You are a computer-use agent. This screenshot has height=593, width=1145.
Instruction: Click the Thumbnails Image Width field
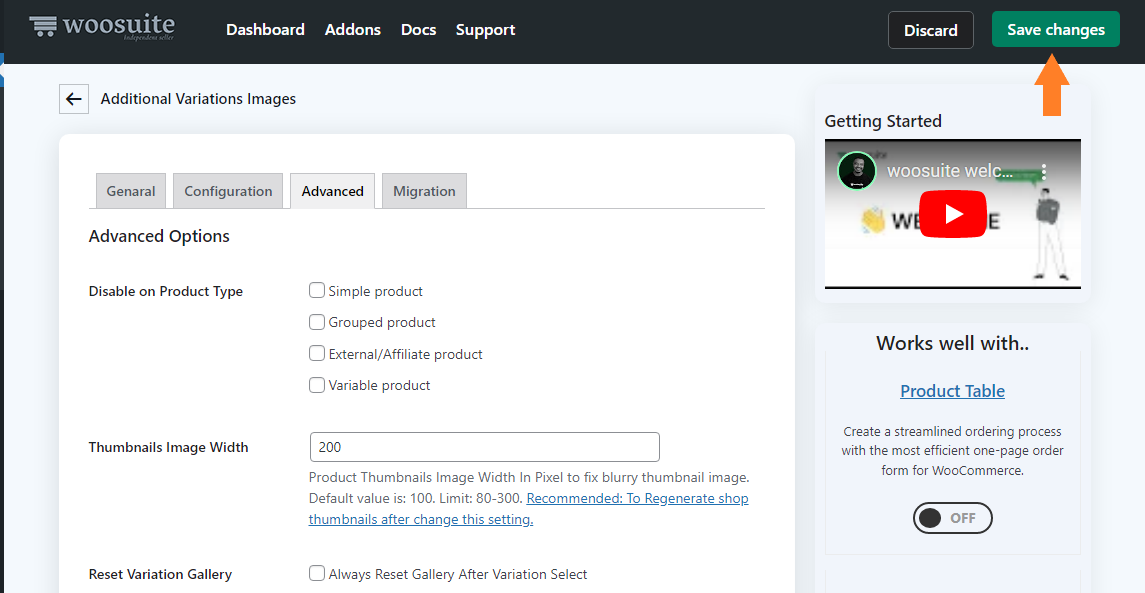(484, 447)
